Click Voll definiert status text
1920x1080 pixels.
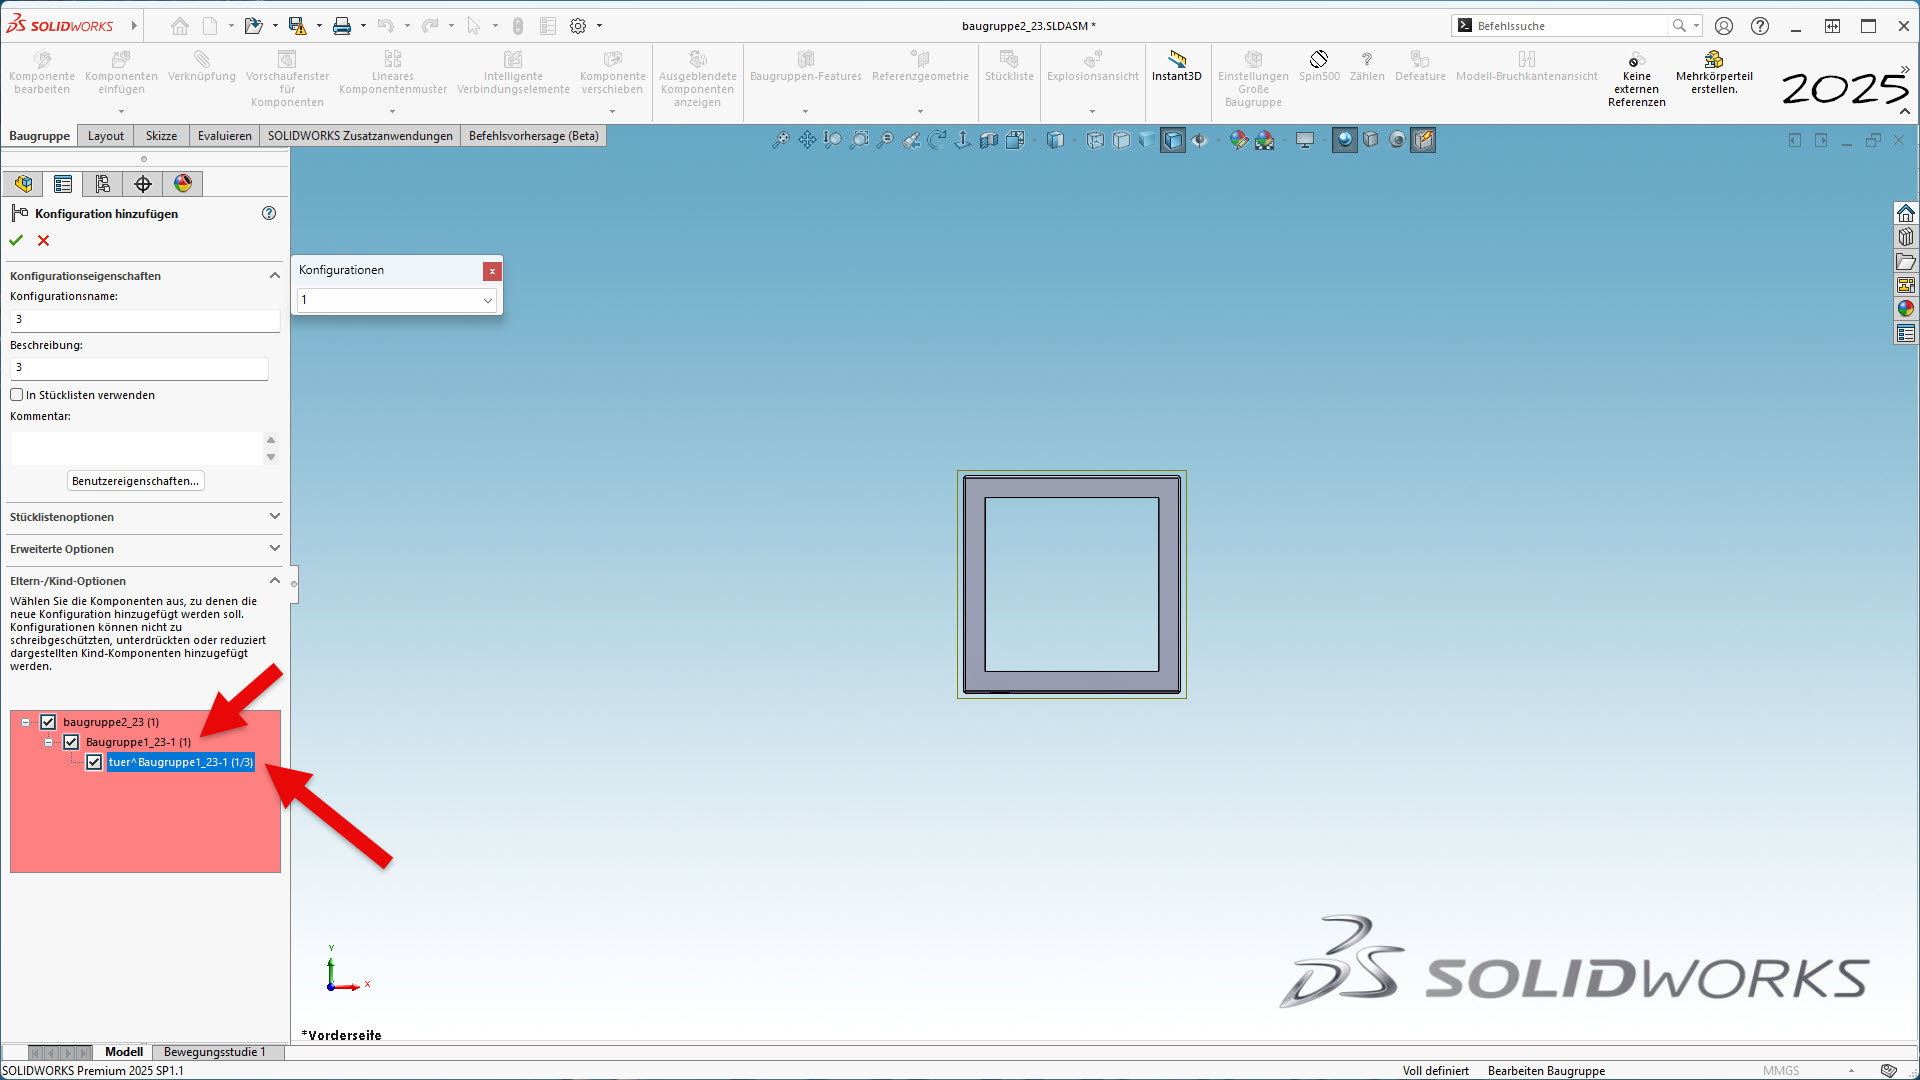point(1435,1071)
